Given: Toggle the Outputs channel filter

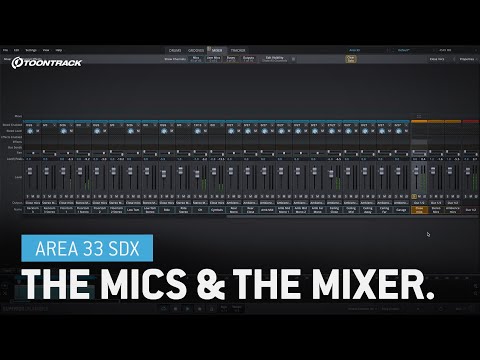Looking at the screenshot, I should 248,59.
